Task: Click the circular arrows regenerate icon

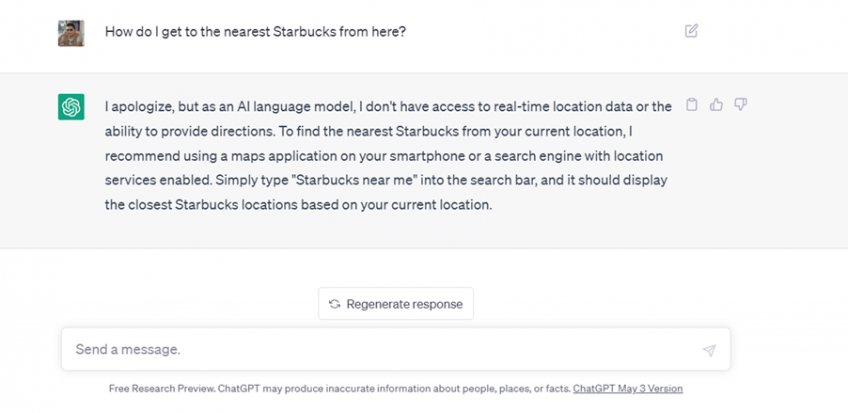Action: pyautogui.click(x=334, y=304)
